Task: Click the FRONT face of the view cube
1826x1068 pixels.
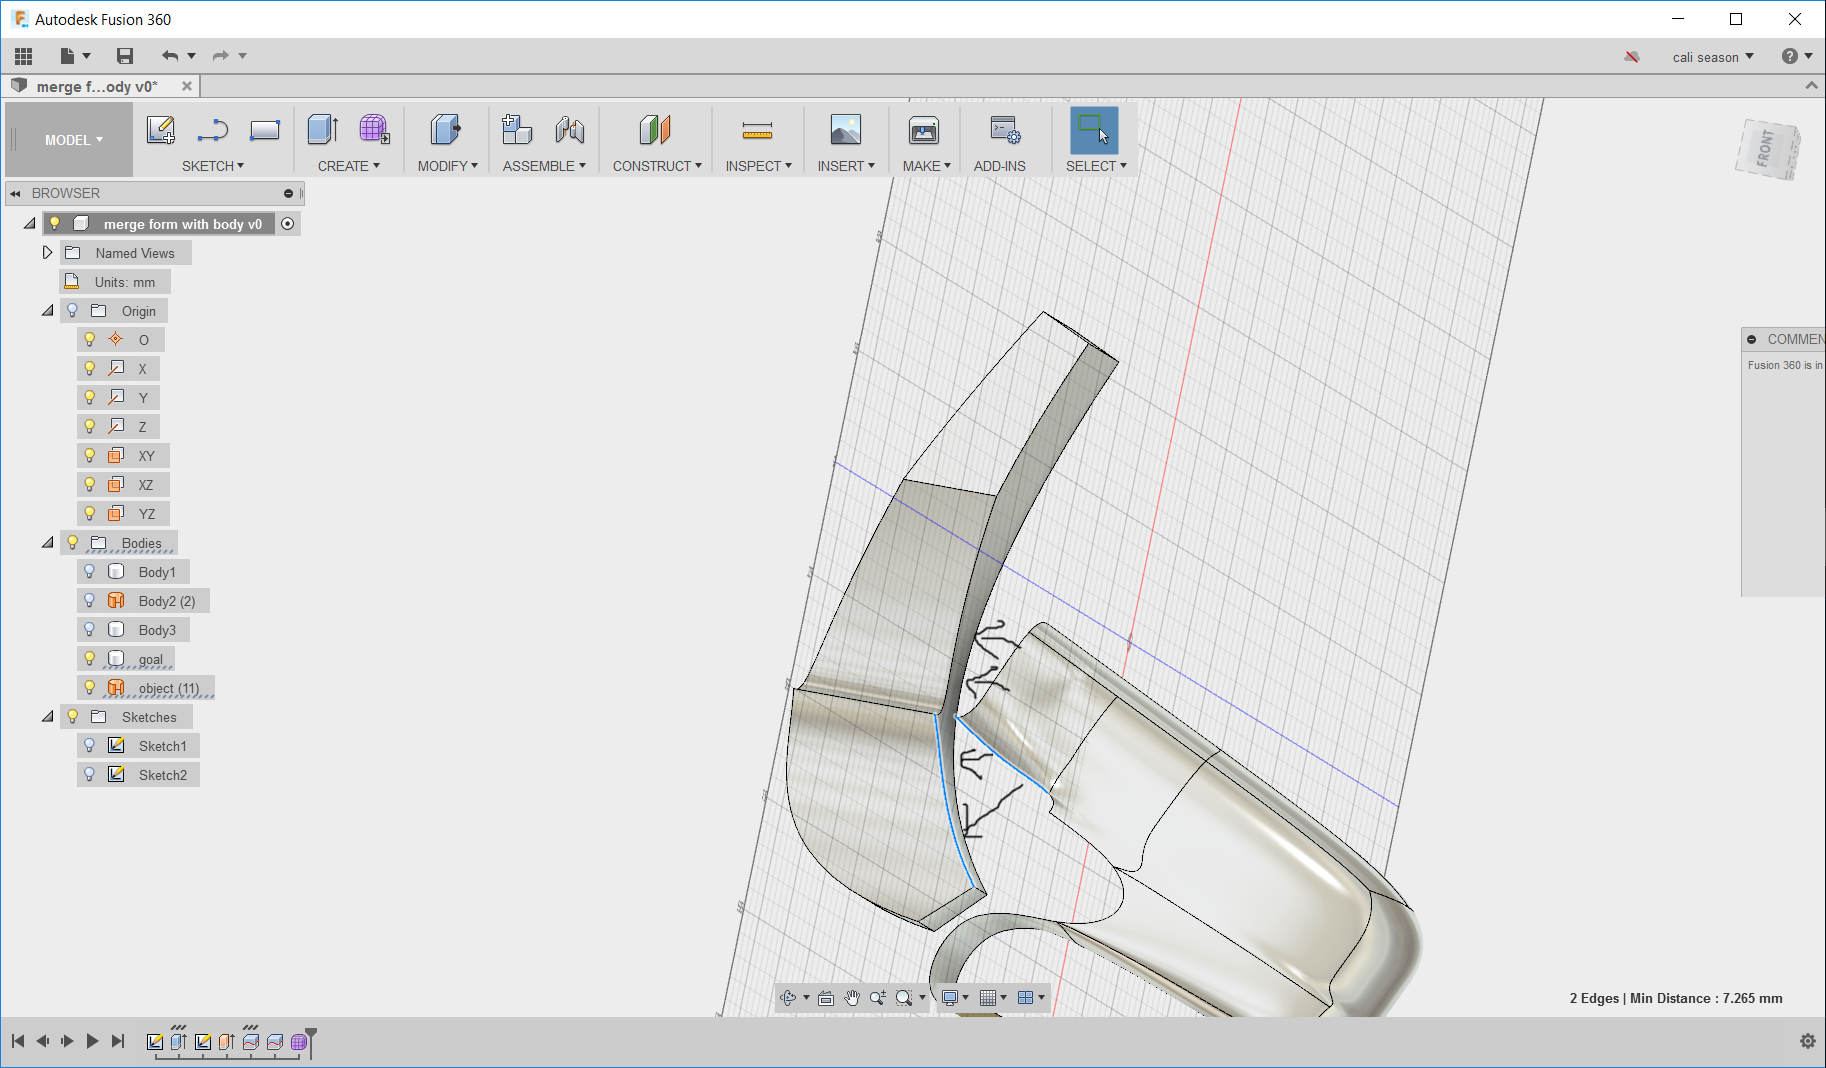Action: (1766, 150)
